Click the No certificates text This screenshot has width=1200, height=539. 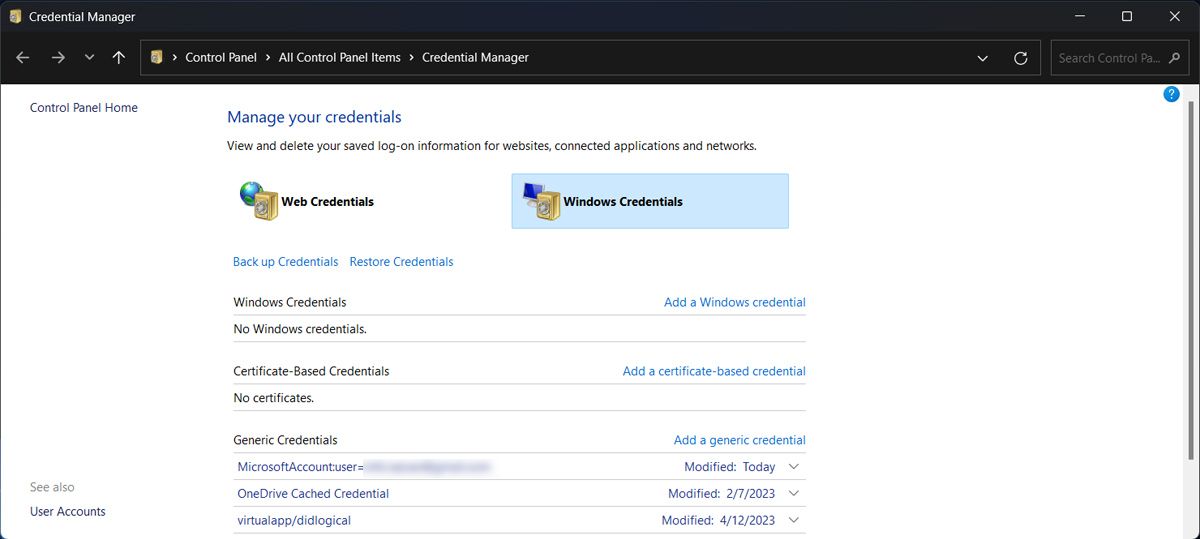(274, 398)
